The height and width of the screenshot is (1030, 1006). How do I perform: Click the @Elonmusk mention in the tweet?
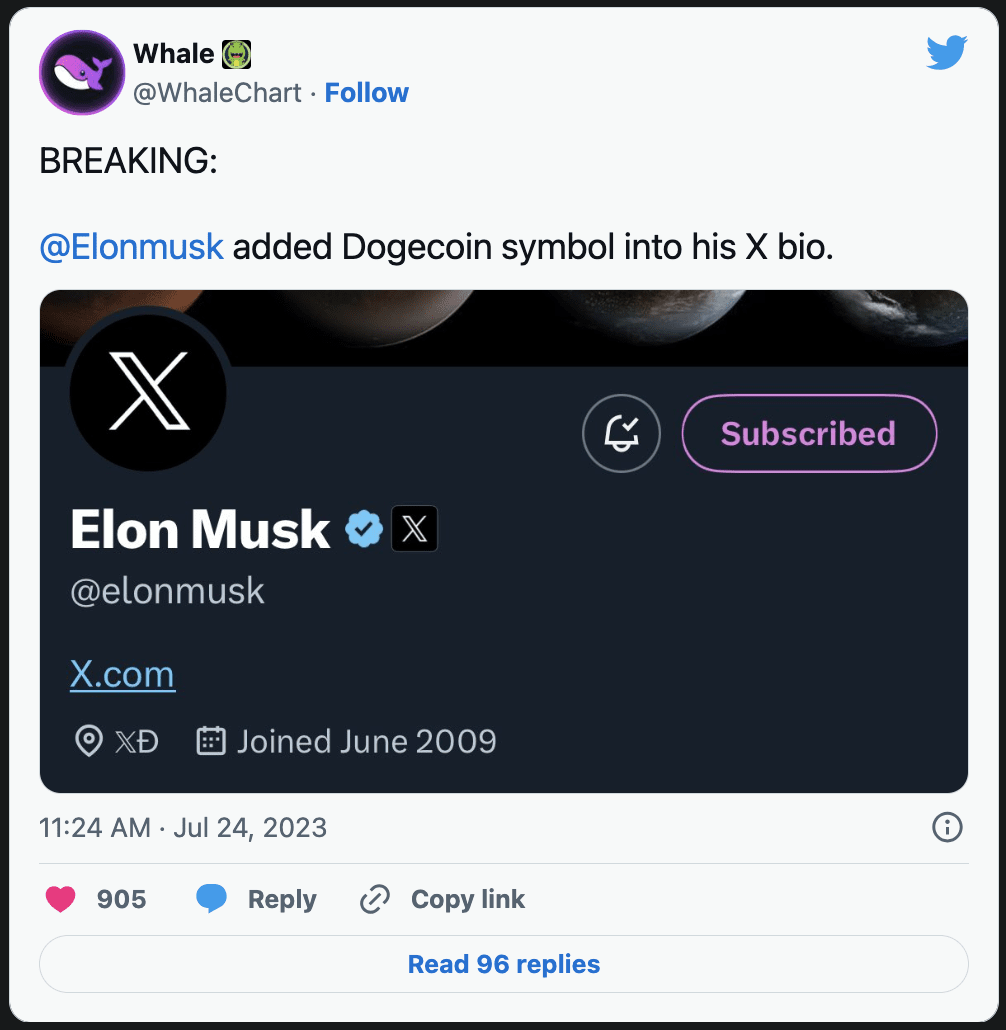tap(131, 246)
